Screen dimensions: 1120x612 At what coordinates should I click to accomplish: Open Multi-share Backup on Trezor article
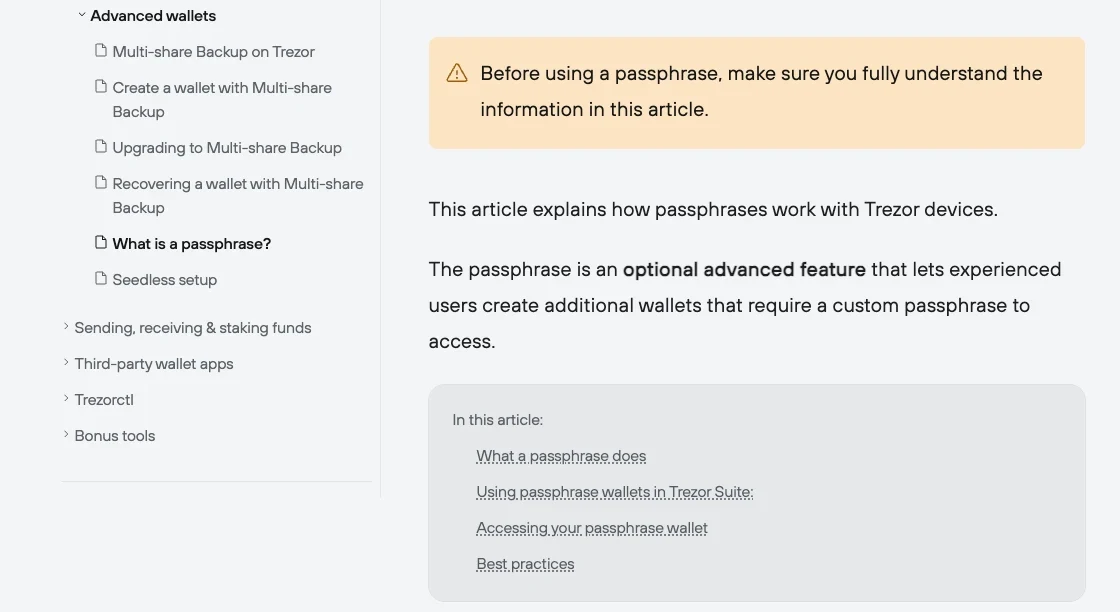pyautogui.click(x=214, y=51)
